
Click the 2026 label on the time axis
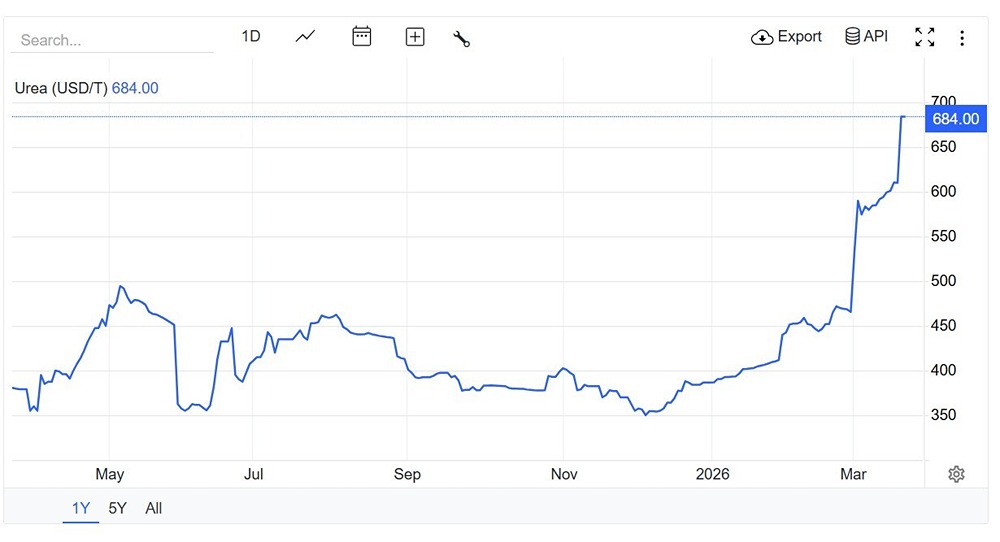pos(710,474)
